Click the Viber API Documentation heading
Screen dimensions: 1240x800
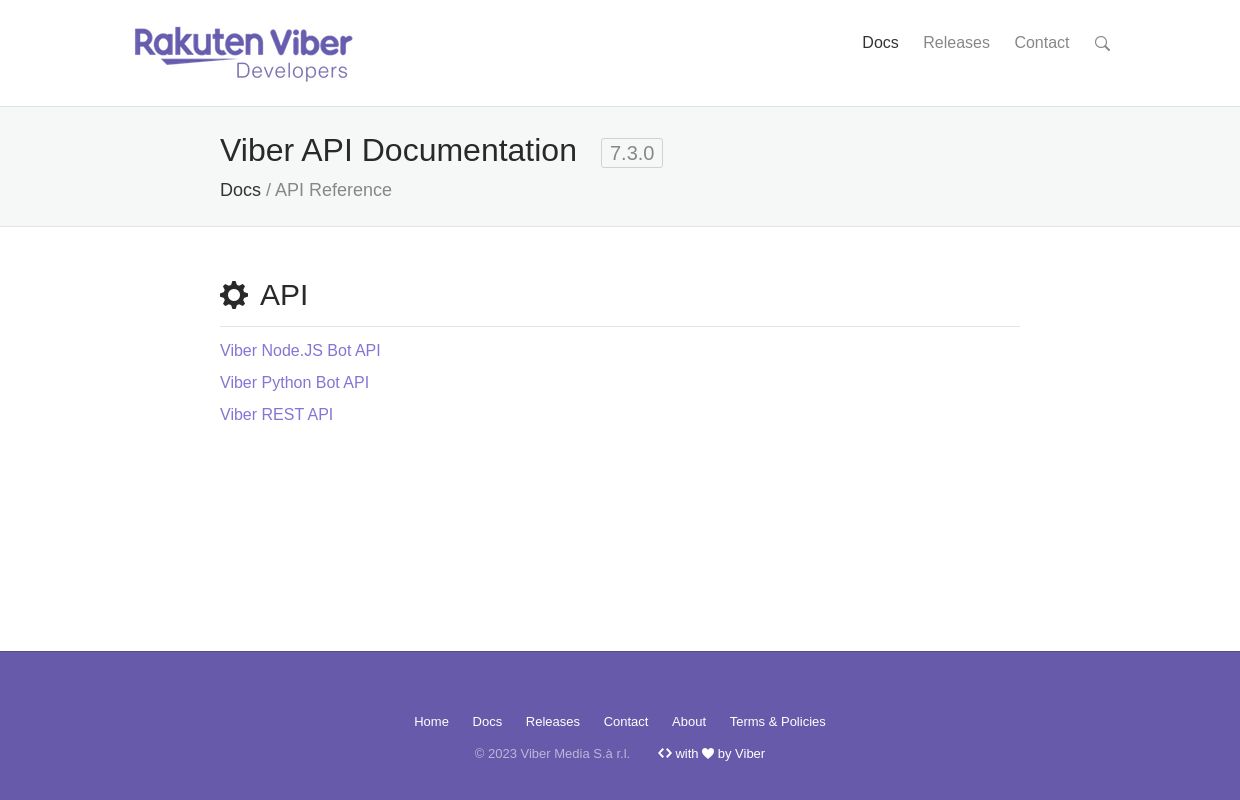398,150
